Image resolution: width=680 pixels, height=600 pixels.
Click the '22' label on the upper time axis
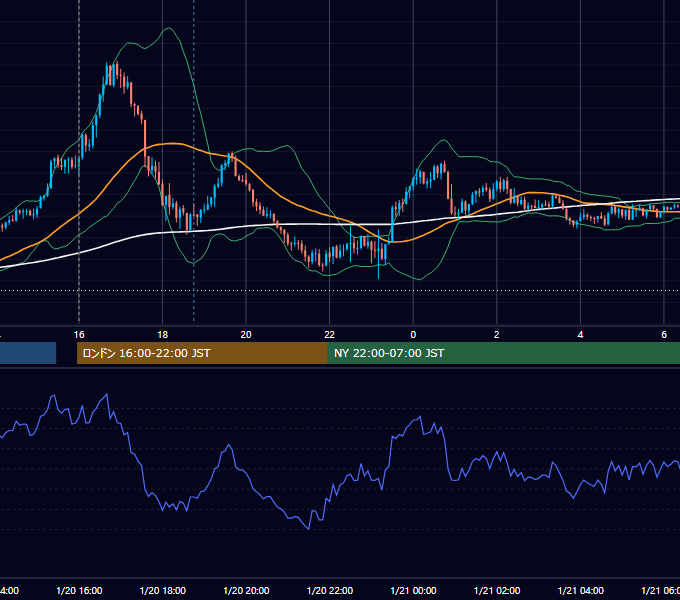pyautogui.click(x=330, y=335)
